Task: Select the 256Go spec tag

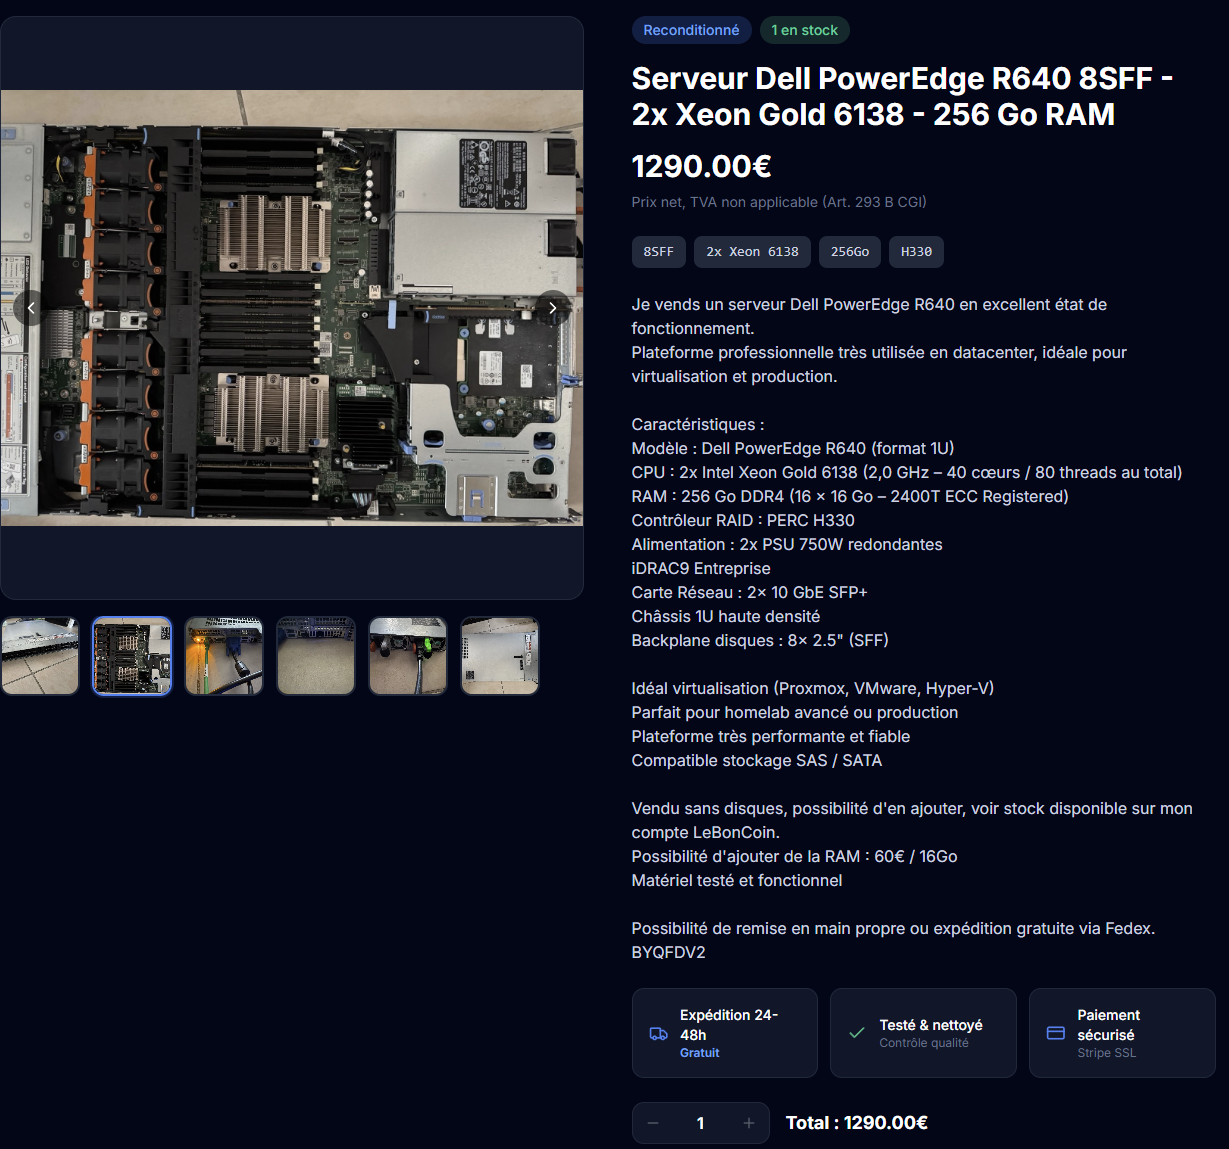Action: pyautogui.click(x=850, y=252)
